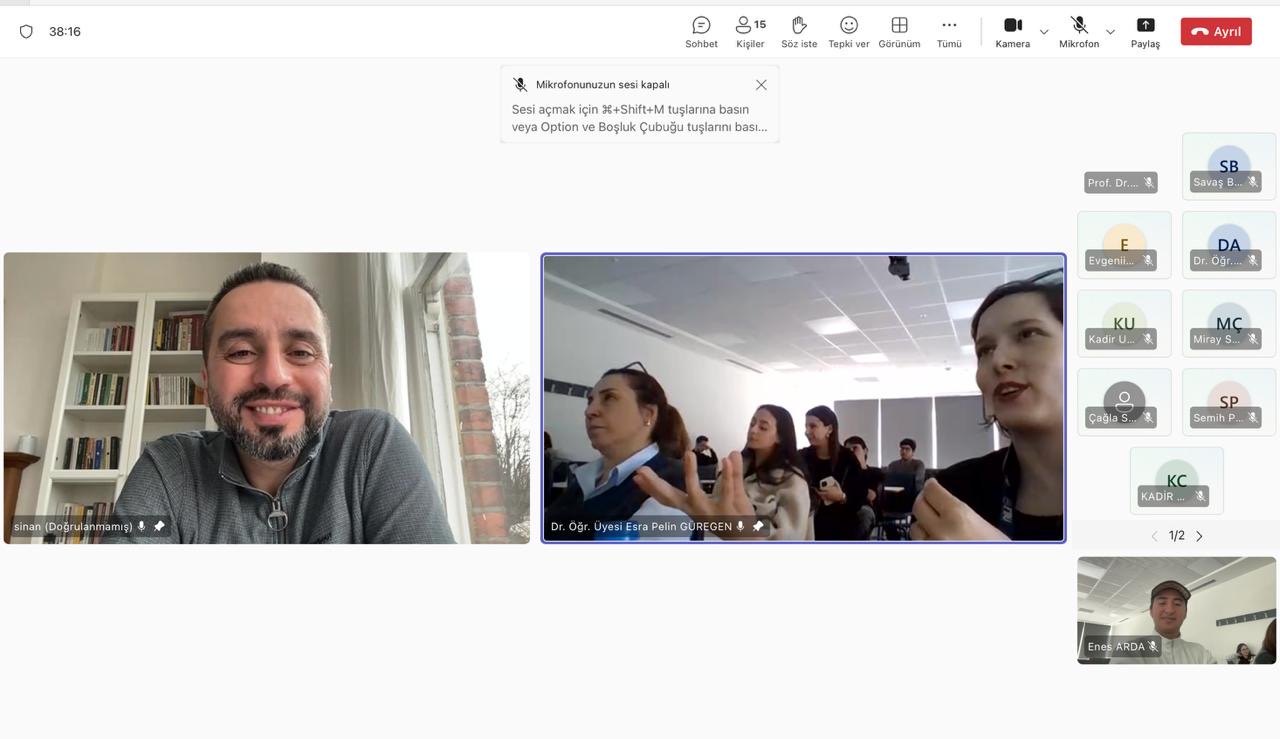Screen dimensions: 1280x739
Task: Click muted mic icon on Prof. Dr.... label
Action: (x=1149, y=183)
